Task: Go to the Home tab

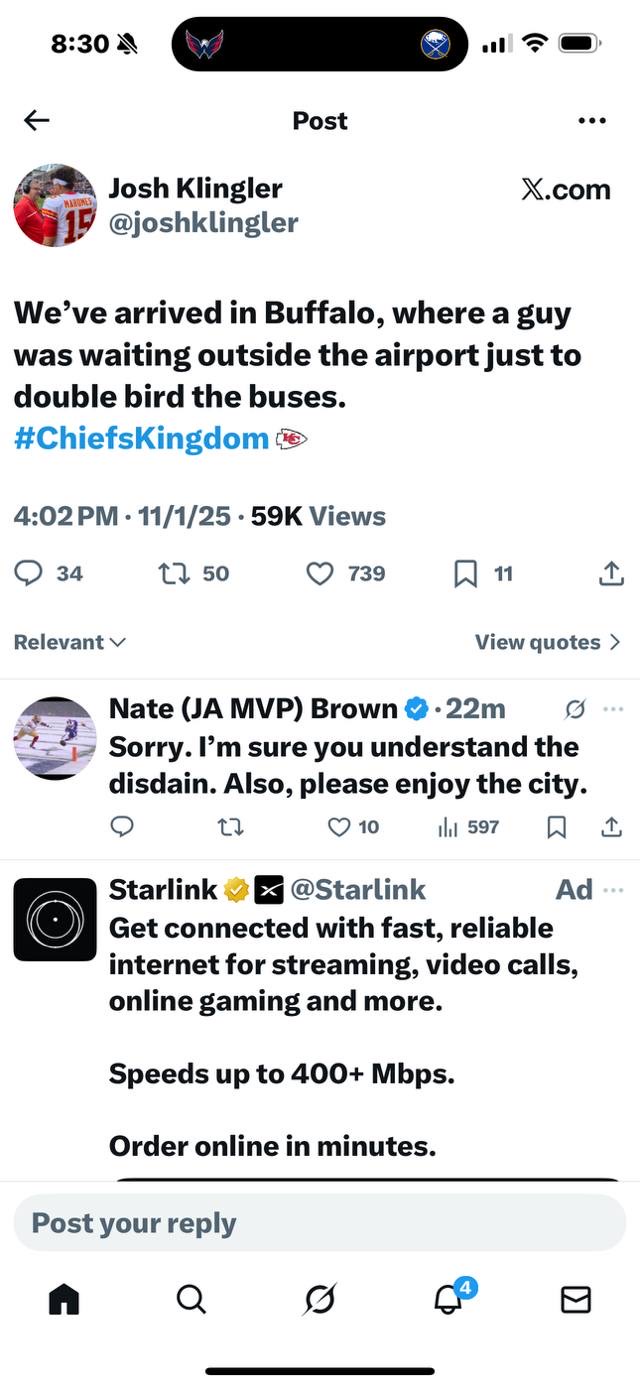Action: coord(64,1298)
